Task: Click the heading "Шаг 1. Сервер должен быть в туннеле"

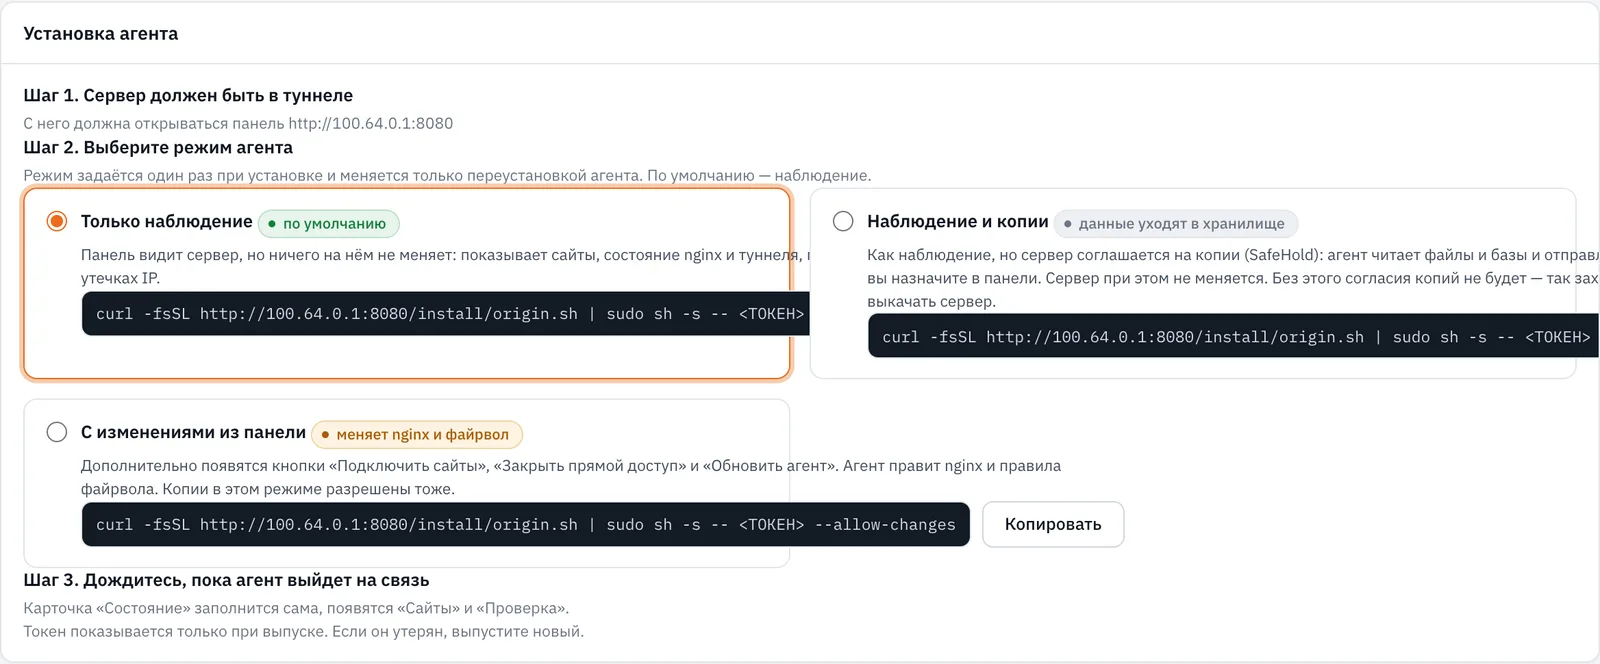Action: (188, 95)
